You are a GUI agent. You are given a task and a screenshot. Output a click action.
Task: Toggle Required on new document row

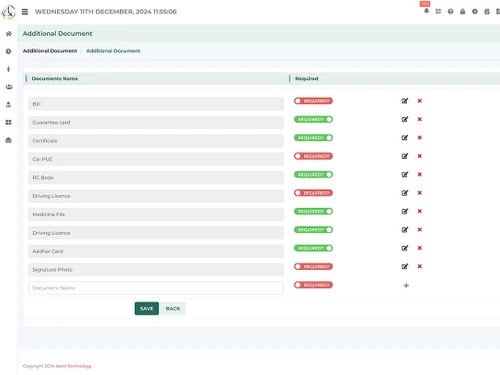point(313,285)
